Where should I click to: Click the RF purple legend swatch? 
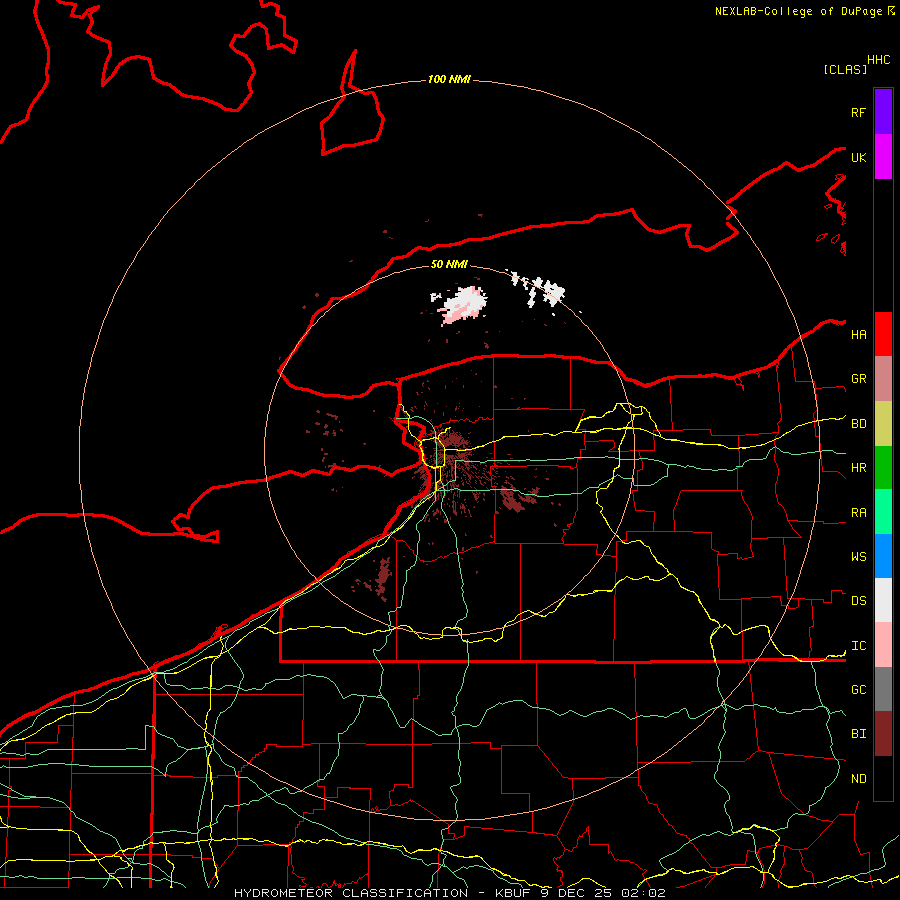click(883, 112)
